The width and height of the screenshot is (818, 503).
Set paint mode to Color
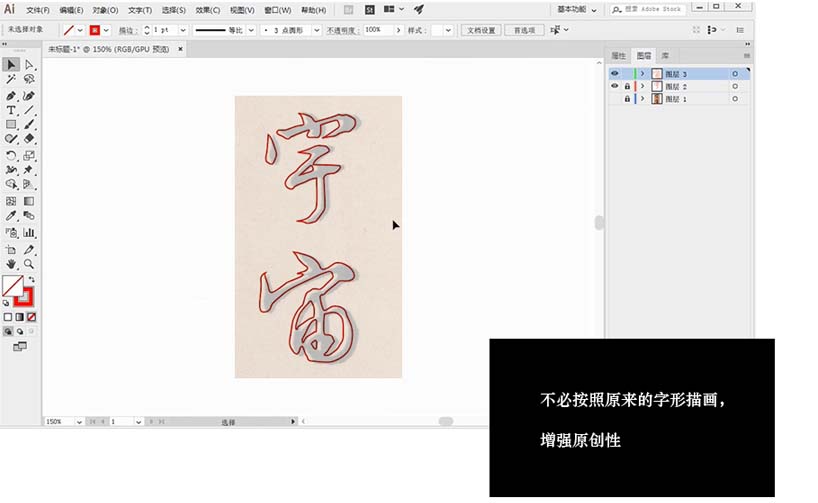[x=8, y=317]
